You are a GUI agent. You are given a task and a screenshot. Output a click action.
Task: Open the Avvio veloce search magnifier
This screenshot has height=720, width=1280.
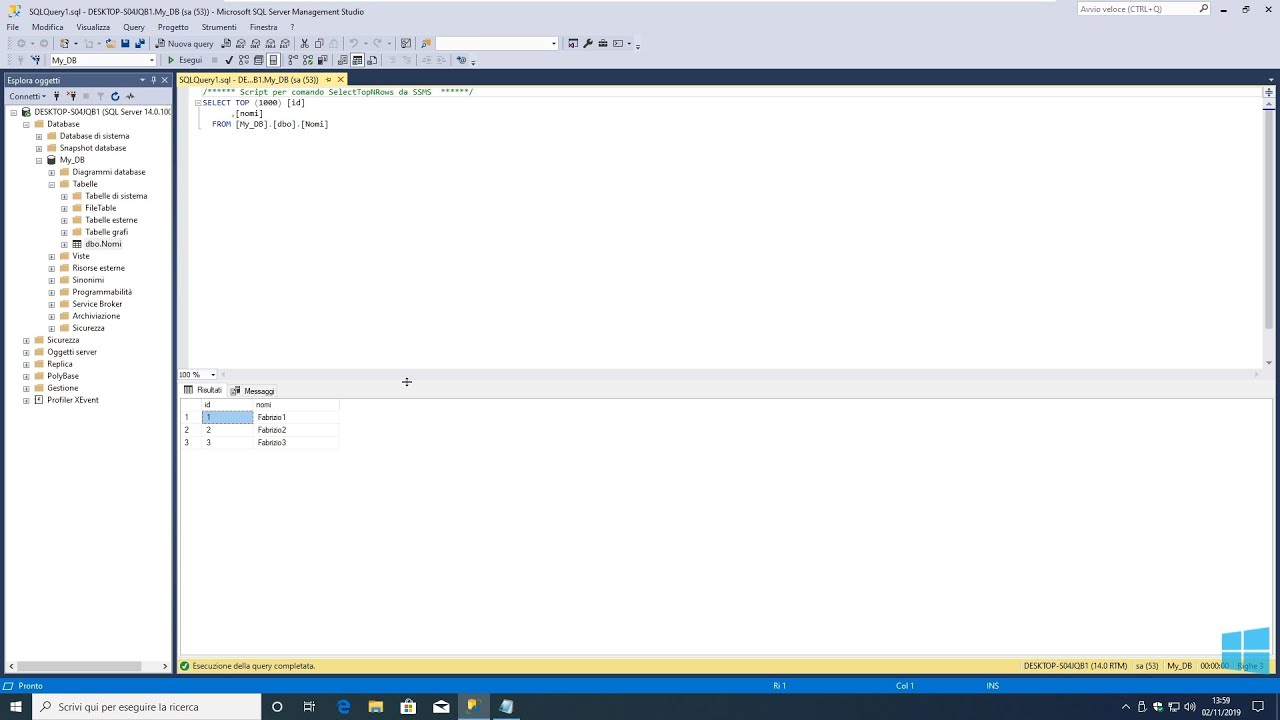(1204, 9)
